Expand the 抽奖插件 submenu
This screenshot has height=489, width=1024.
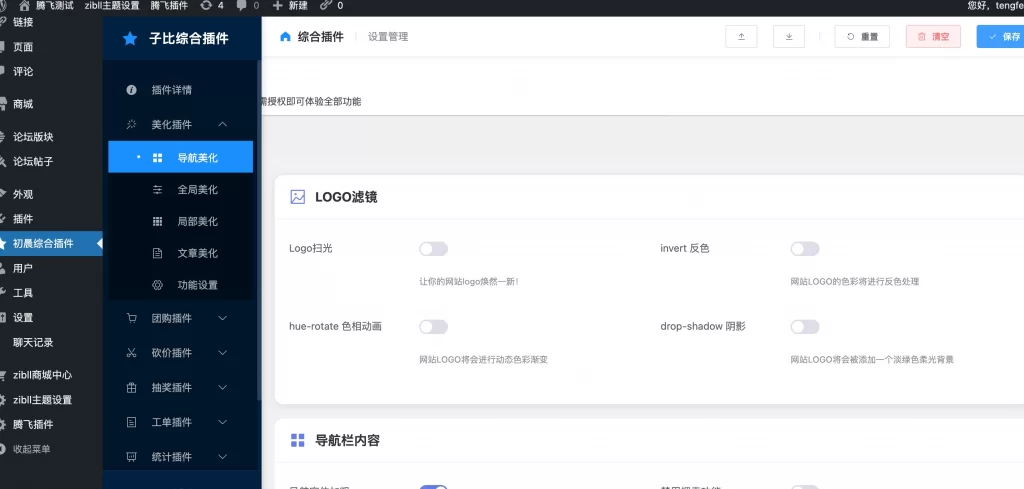(x=222, y=388)
